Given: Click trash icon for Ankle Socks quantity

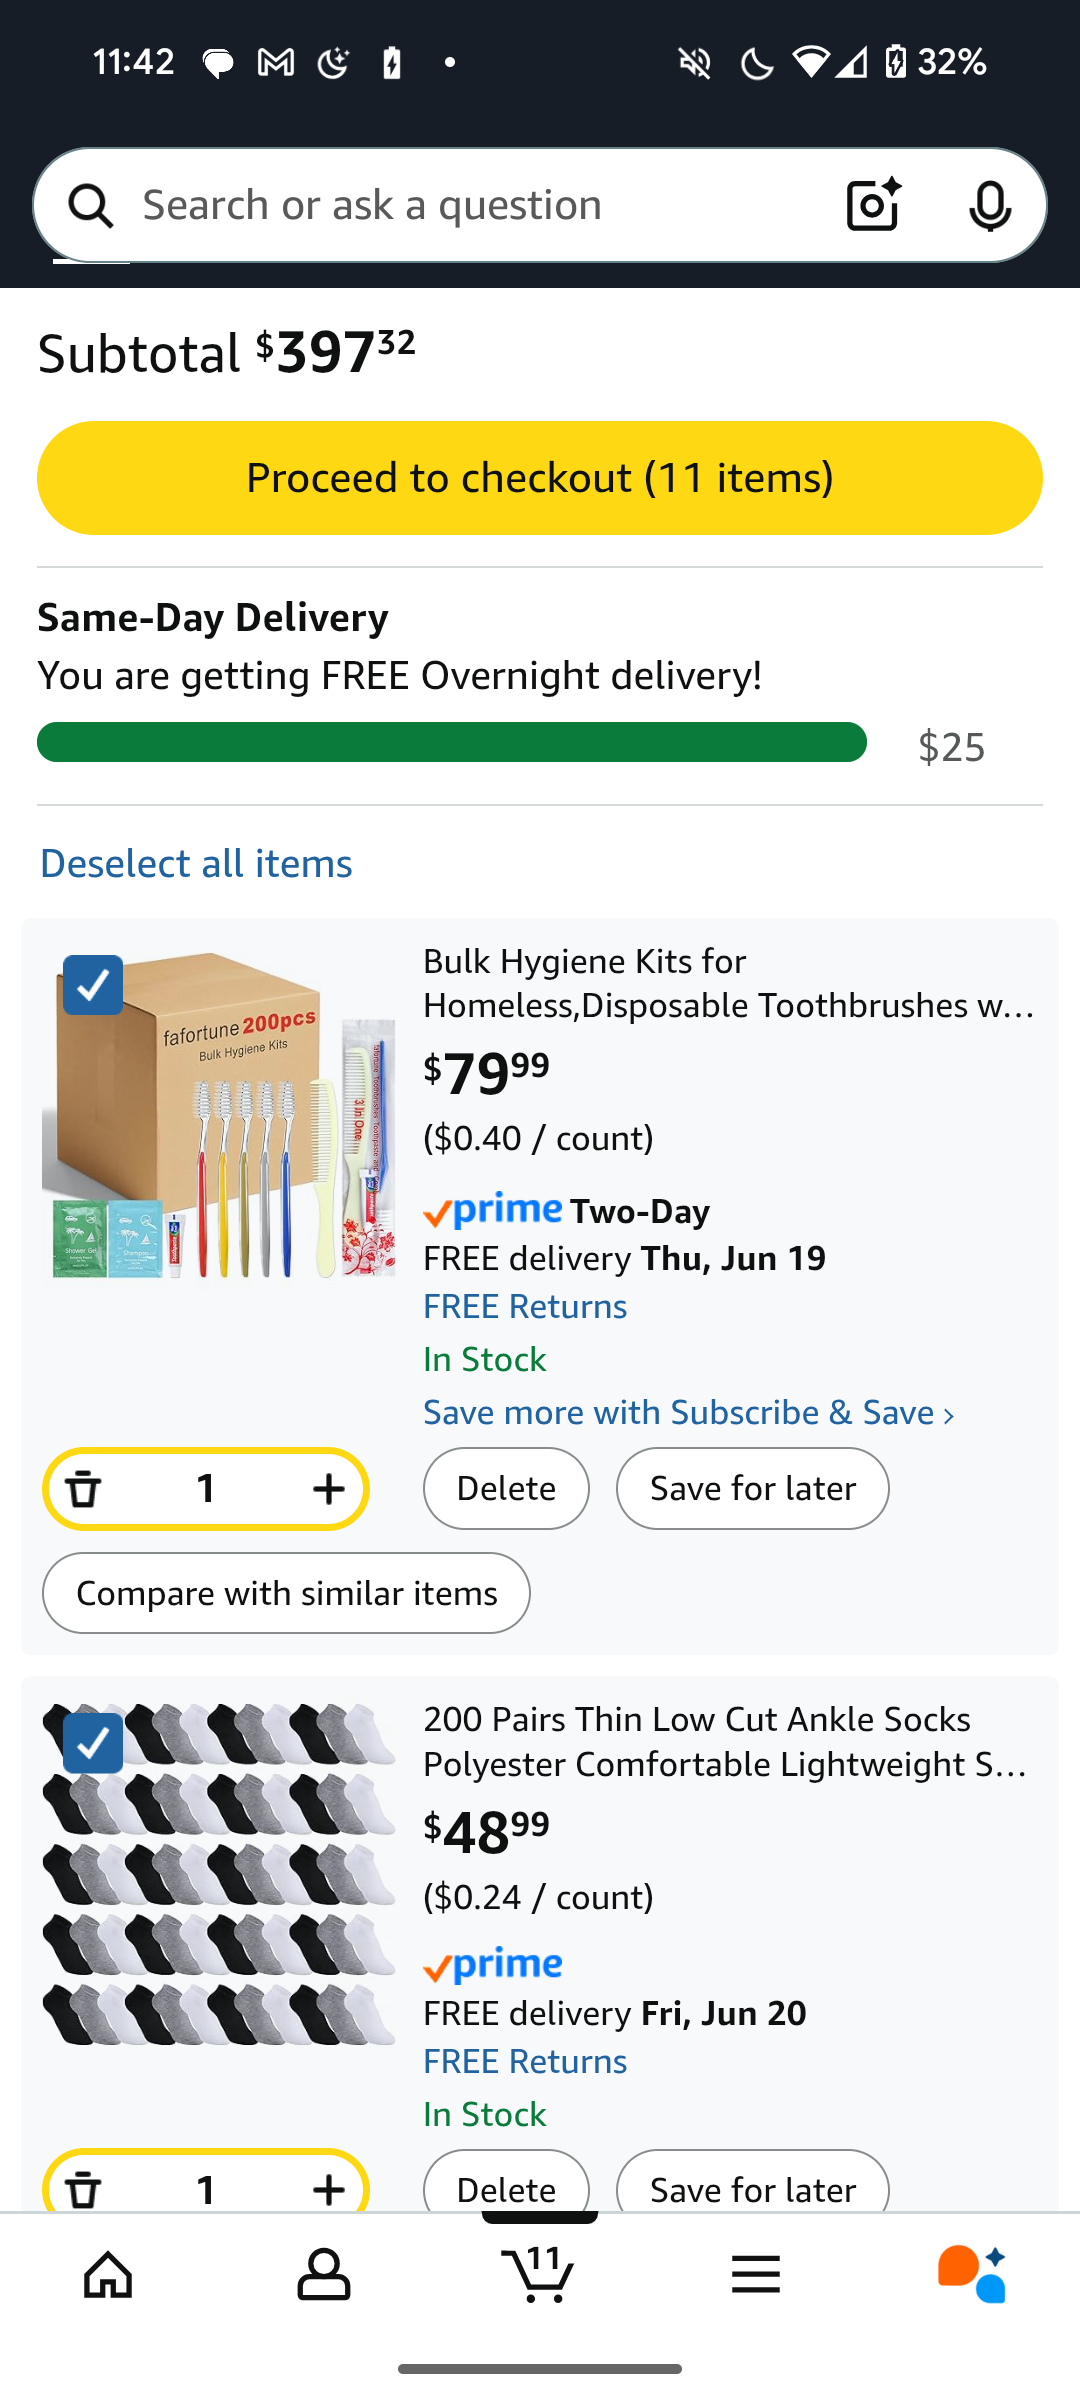Looking at the screenshot, I should pos(84,2189).
